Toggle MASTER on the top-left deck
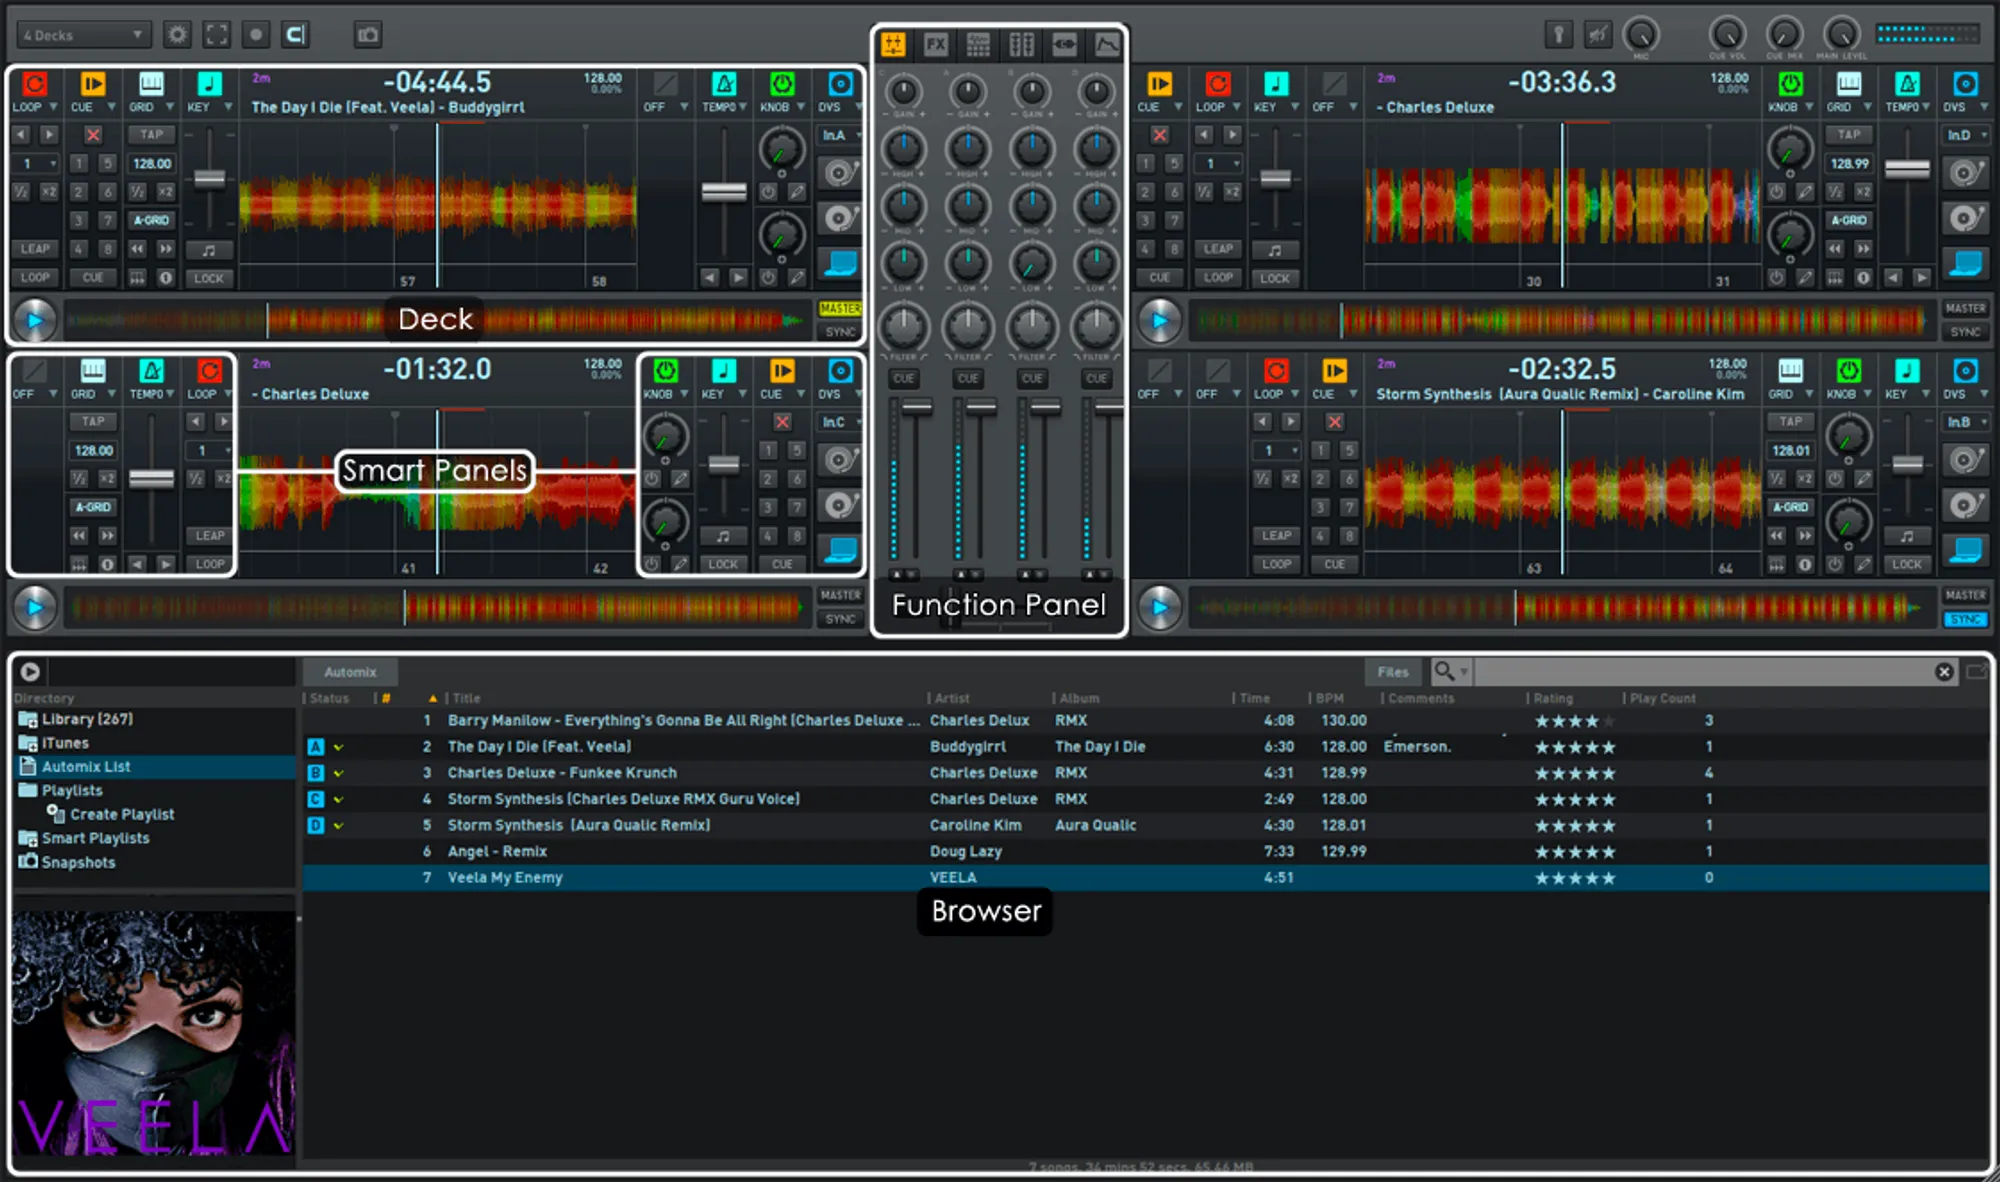 pos(840,309)
